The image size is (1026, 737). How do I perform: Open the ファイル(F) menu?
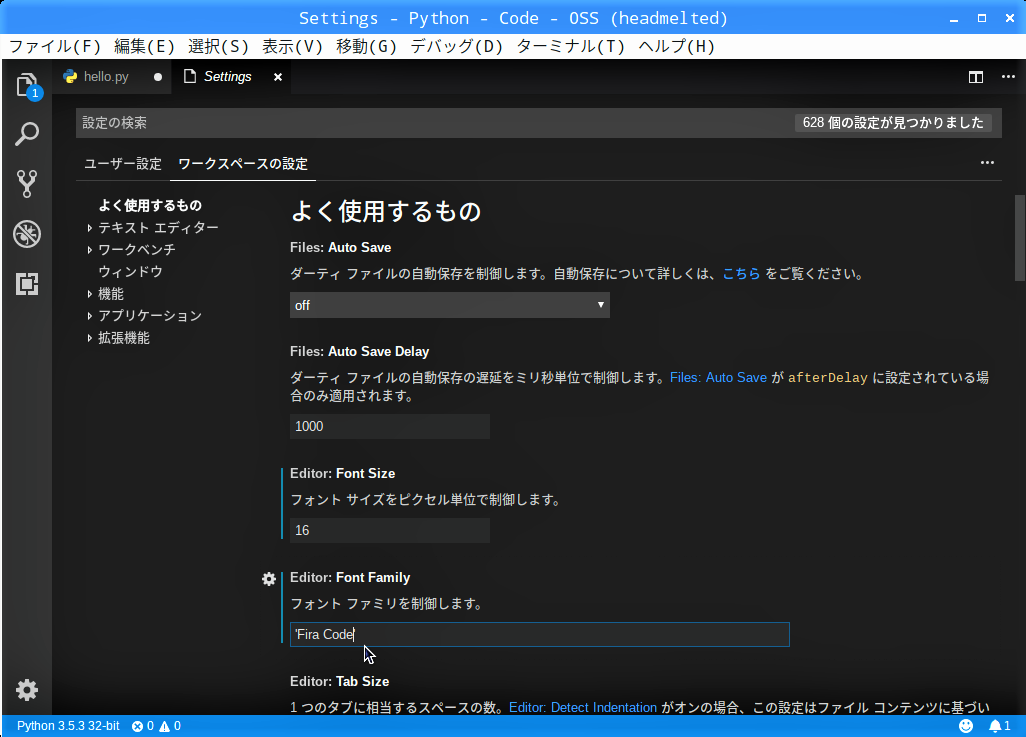point(55,46)
